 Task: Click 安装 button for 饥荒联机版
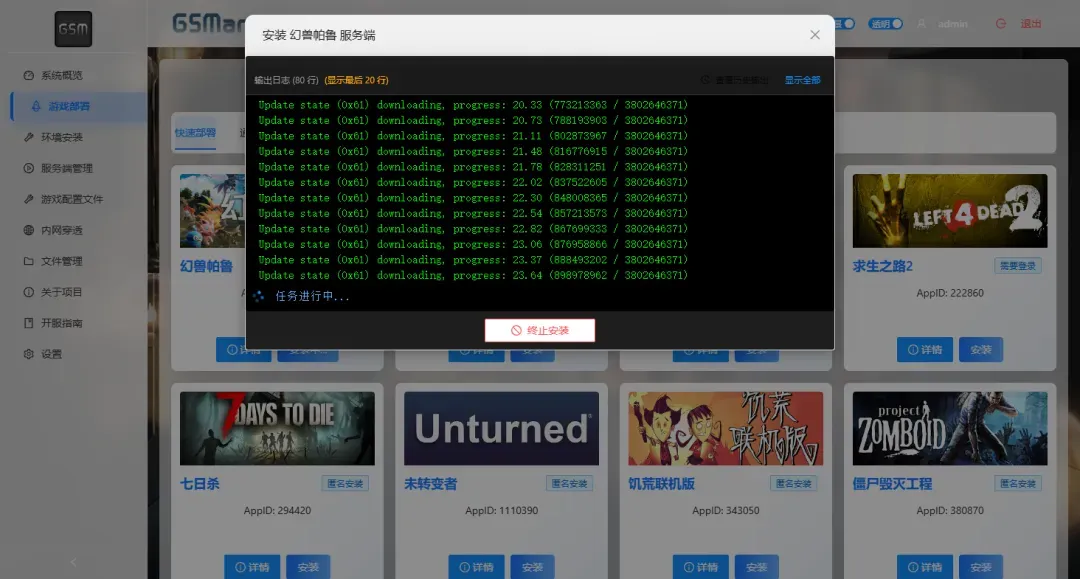(x=756, y=567)
